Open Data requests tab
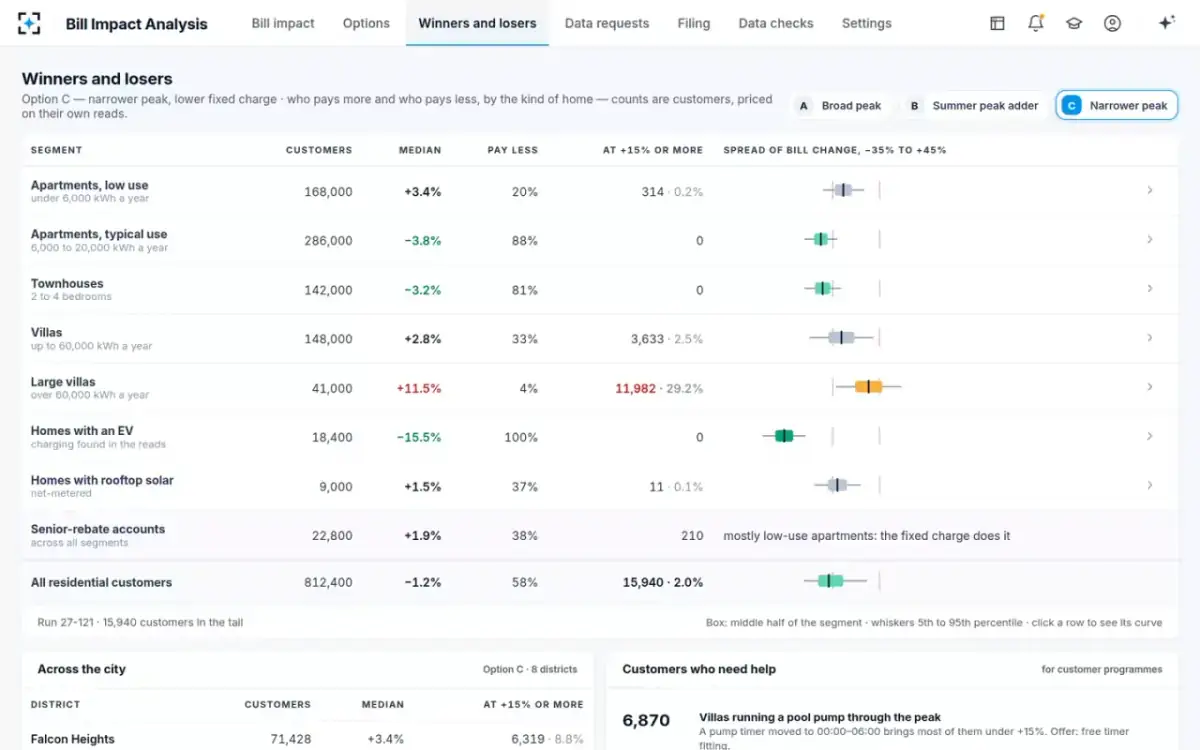This screenshot has height=750, width=1200. (x=606, y=23)
